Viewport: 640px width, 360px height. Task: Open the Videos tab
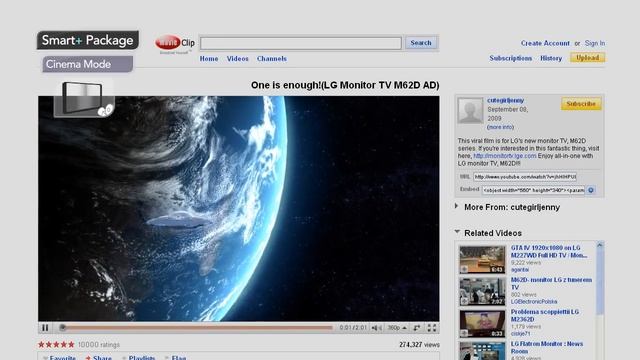tap(238, 59)
